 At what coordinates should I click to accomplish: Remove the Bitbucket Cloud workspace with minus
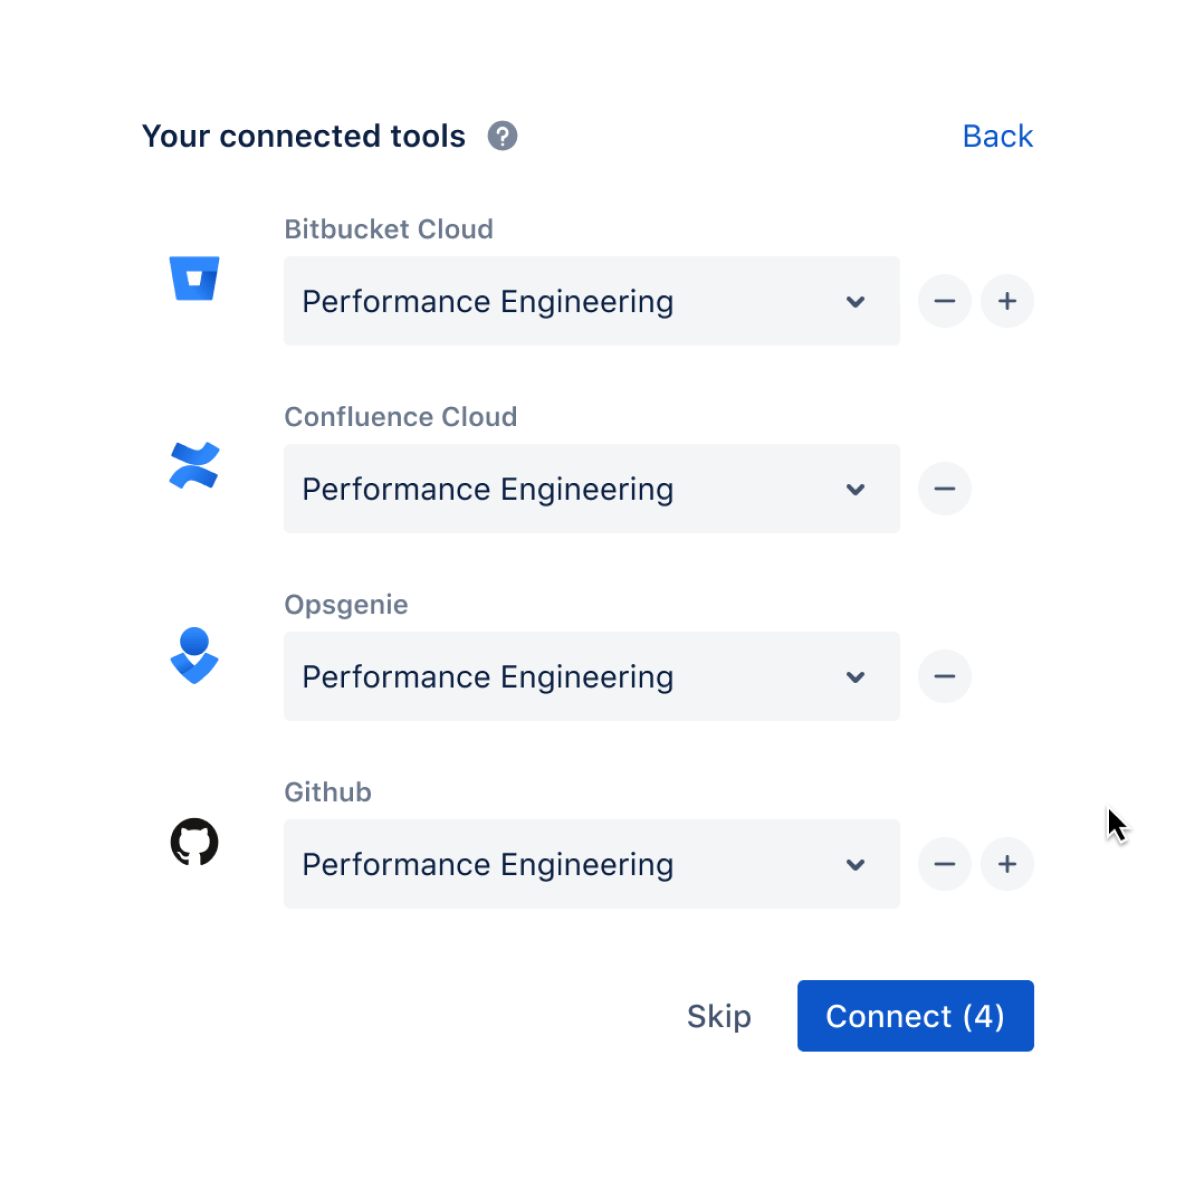pos(944,301)
